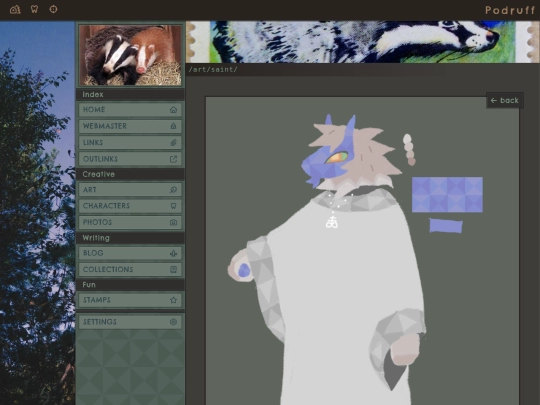Viewport: 540px width, 405px height.
Task: Click the microphone icon beside BLOG
Action: (173, 253)
